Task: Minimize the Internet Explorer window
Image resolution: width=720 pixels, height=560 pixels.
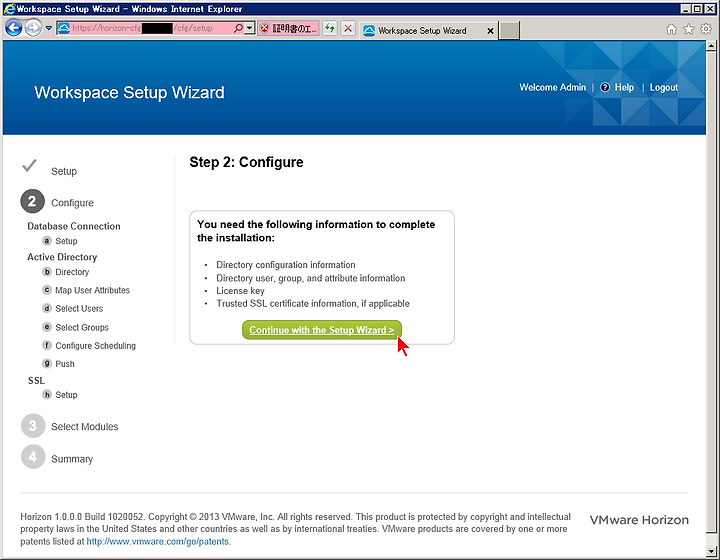Action: (x=686, y=9)
